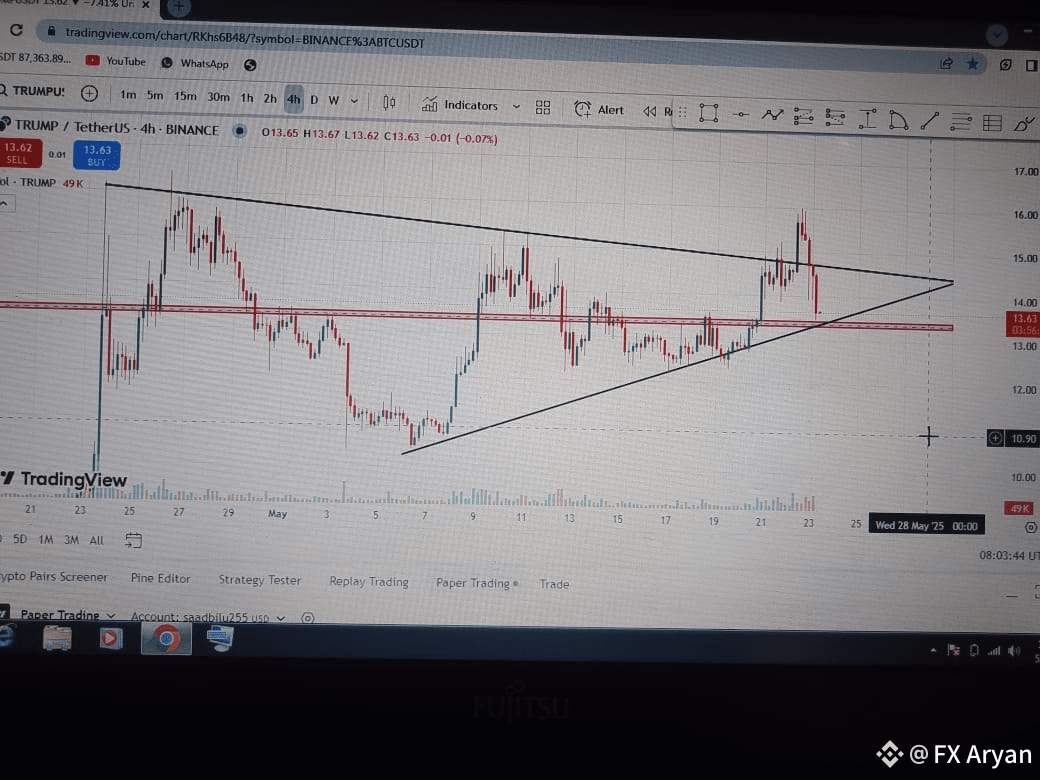Screen dimensions: 1040x780
Task: Open the Crypto Pairs Screener tab
Action: point(53,576)
